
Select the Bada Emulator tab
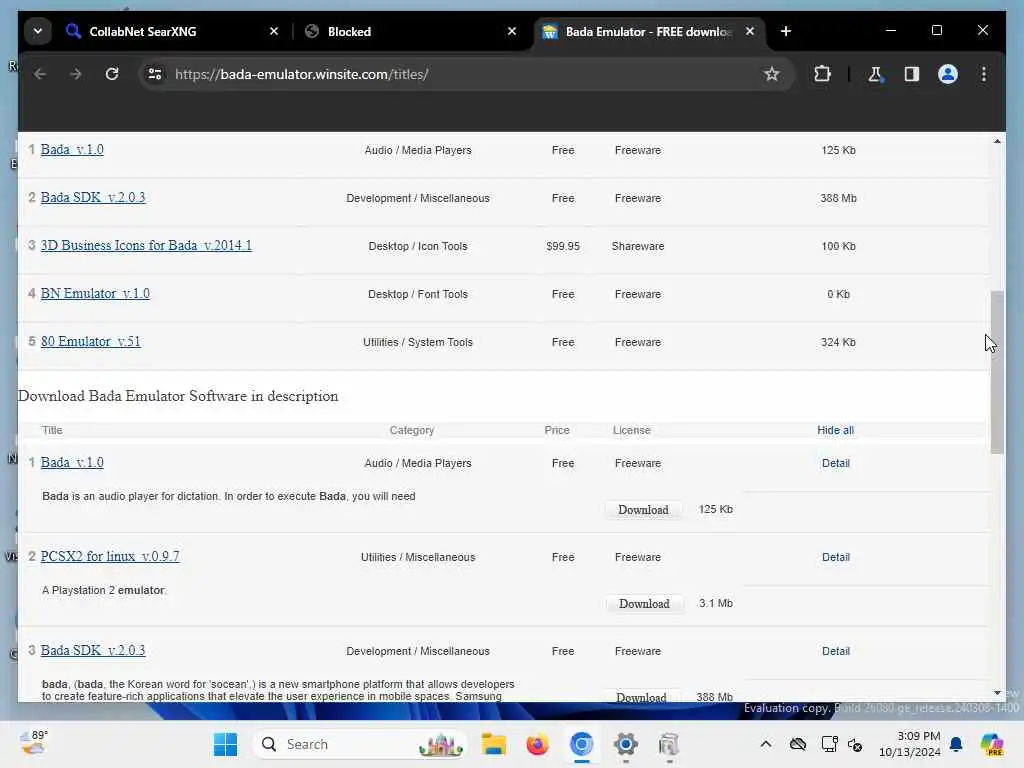coord(650,31)
